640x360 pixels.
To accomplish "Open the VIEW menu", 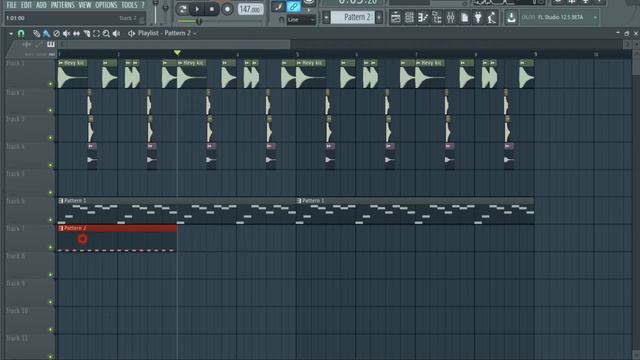I will pyautogui.click(x=85, y=5).
